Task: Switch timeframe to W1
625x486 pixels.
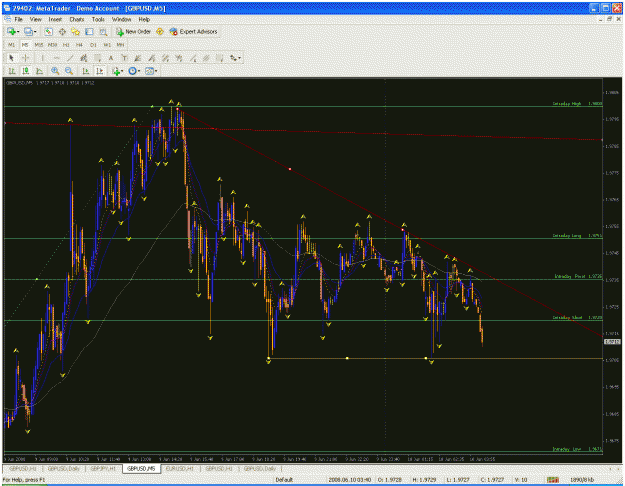Action: coord(107,45)
